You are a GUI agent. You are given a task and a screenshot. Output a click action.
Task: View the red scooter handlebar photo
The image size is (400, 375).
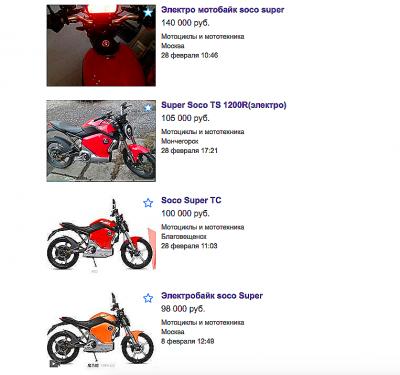[x=101, y=45]
